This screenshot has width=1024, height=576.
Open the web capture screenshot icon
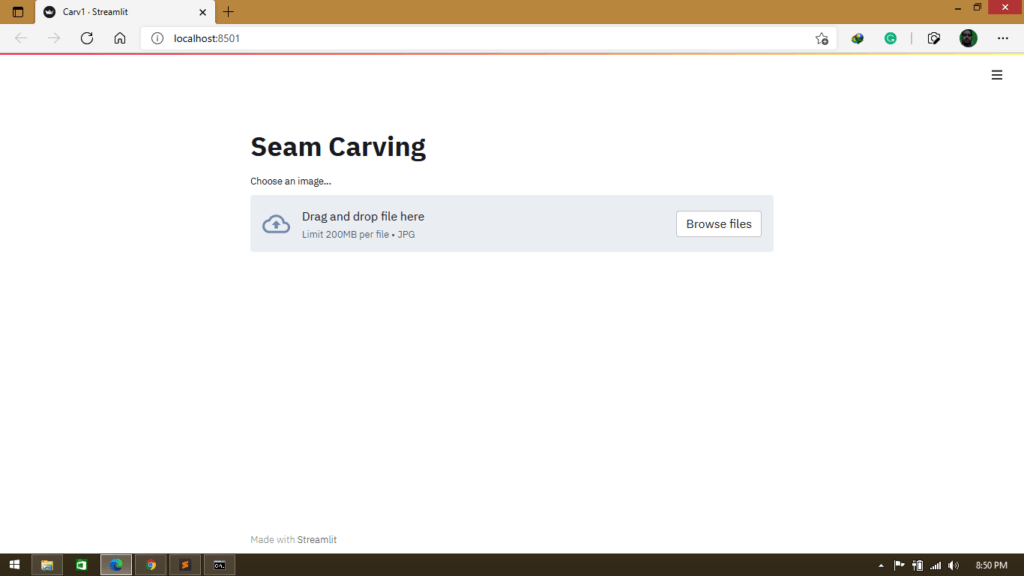pos(934,38)
